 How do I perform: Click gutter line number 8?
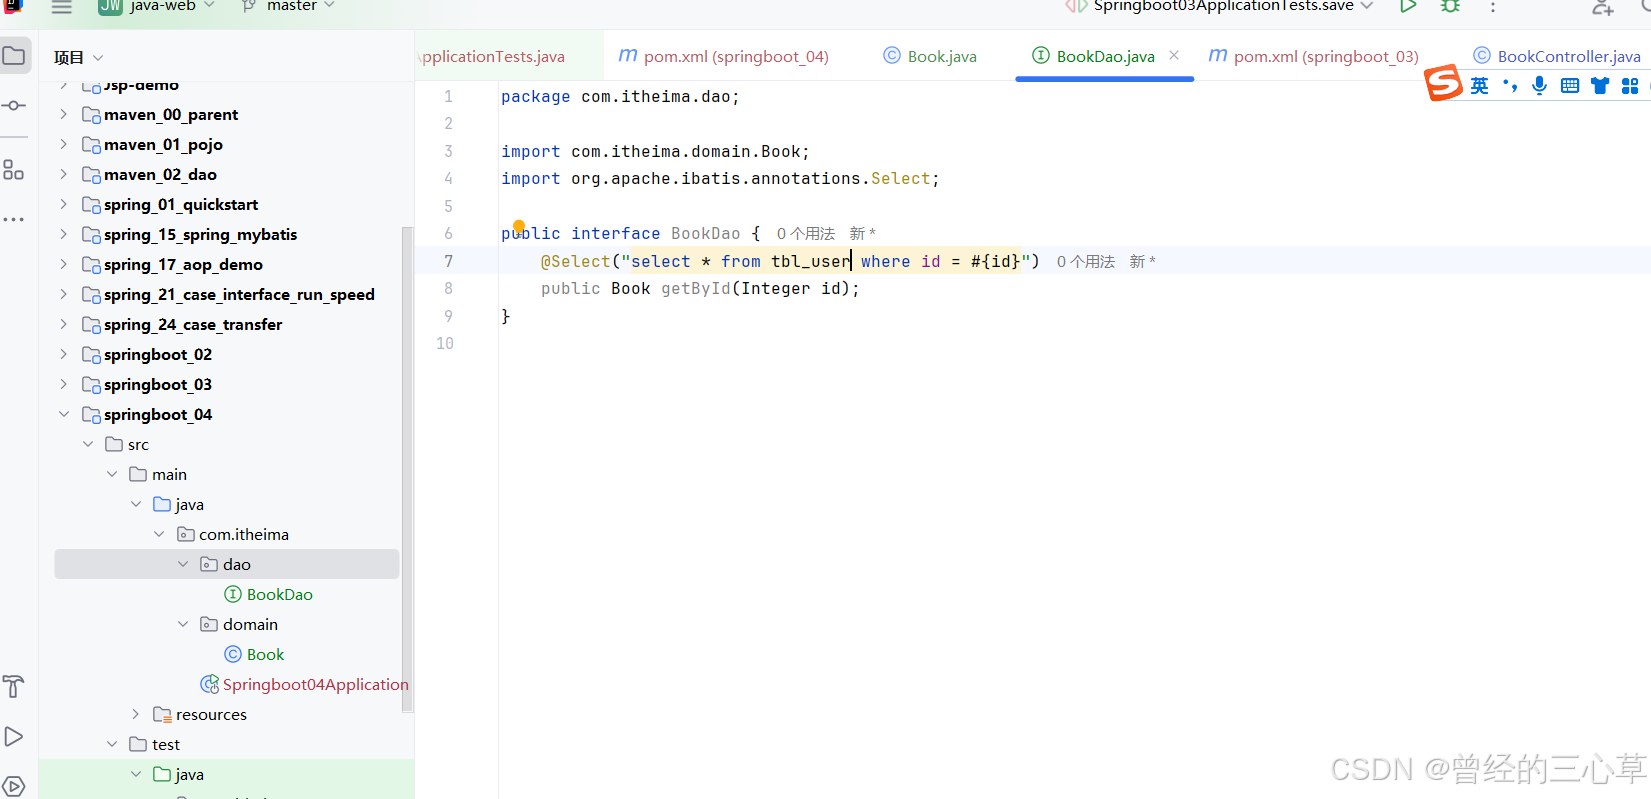(x=448, y=289)
